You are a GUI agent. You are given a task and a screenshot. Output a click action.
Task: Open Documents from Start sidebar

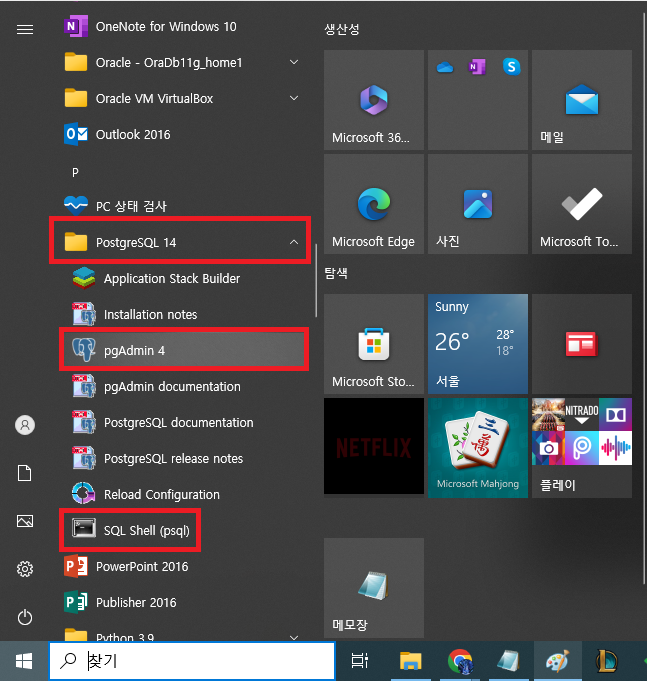(x=25, y=473)
